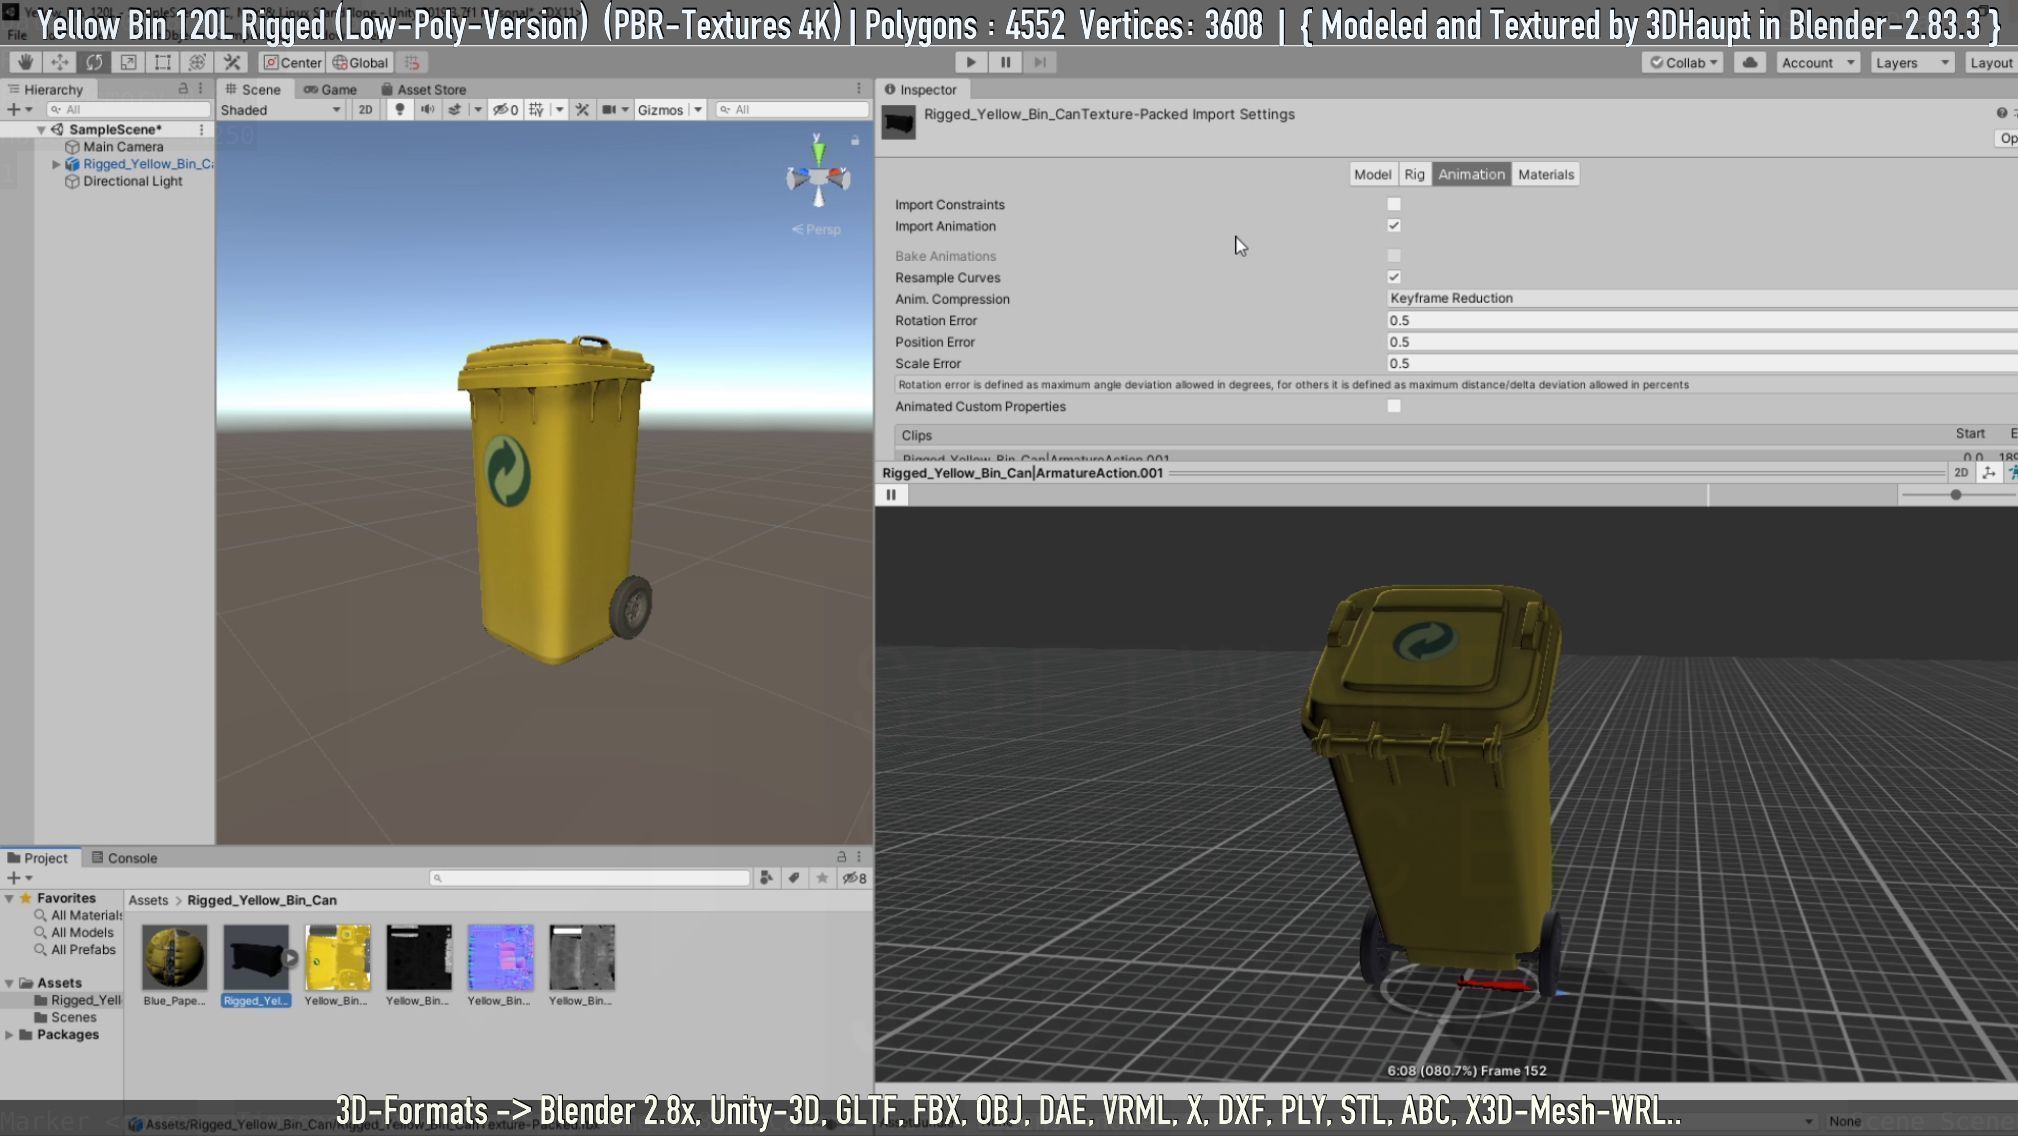Switch to the Game tab
This screenshot has height=1136, width=2018.
point(330,89)
